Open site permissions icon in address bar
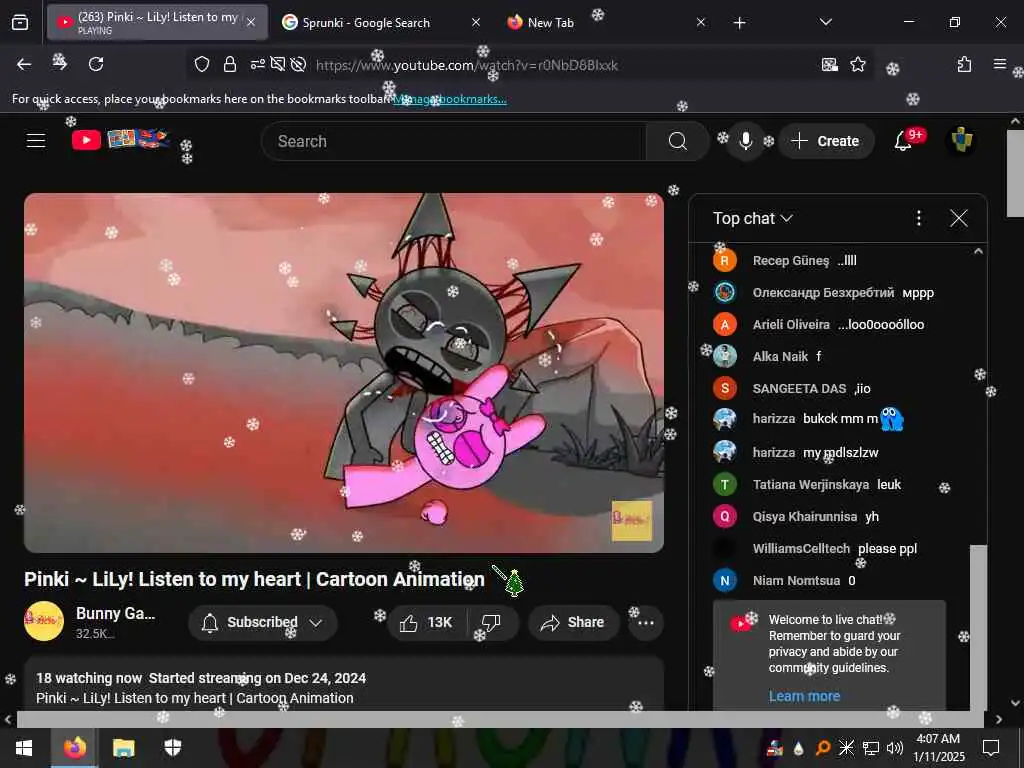Viewport: 1024px width, 768px height. click(x=257, y=64)
